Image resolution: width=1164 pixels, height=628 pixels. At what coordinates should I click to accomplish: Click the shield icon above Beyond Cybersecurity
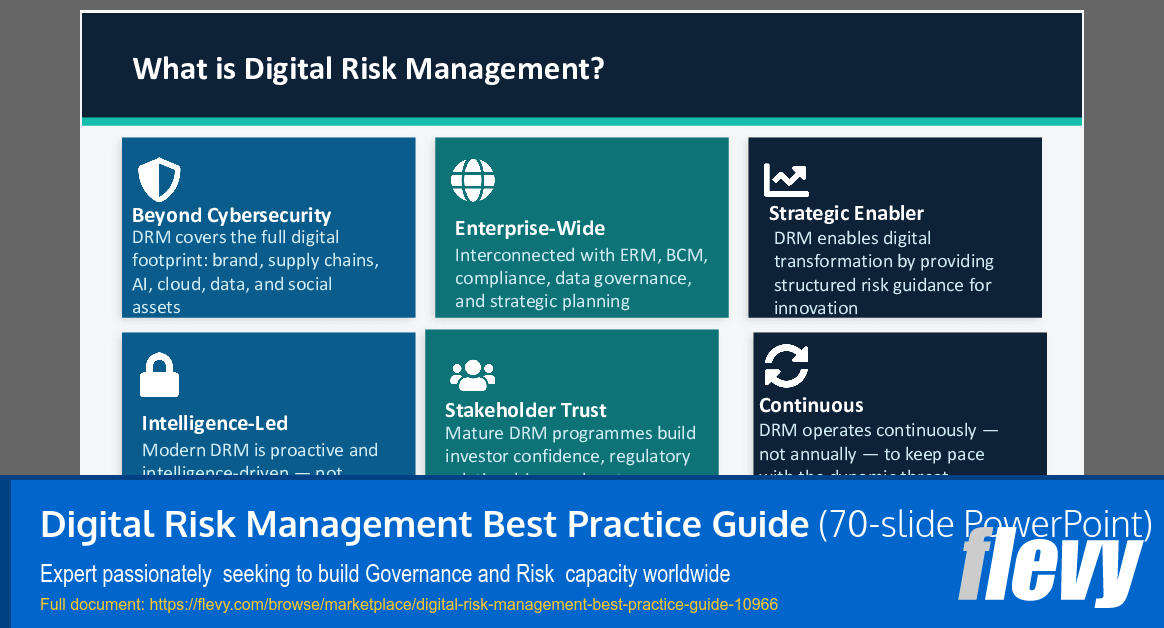click(158, 180)
